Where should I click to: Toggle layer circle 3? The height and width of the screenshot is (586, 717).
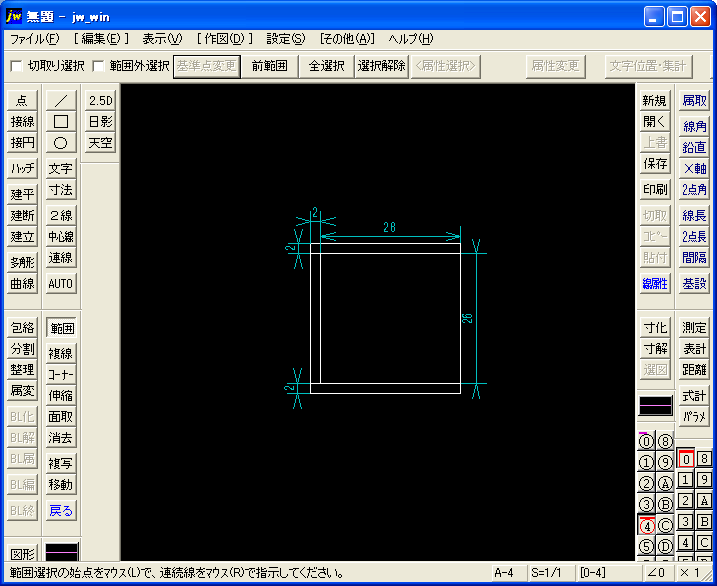(646, 505)
